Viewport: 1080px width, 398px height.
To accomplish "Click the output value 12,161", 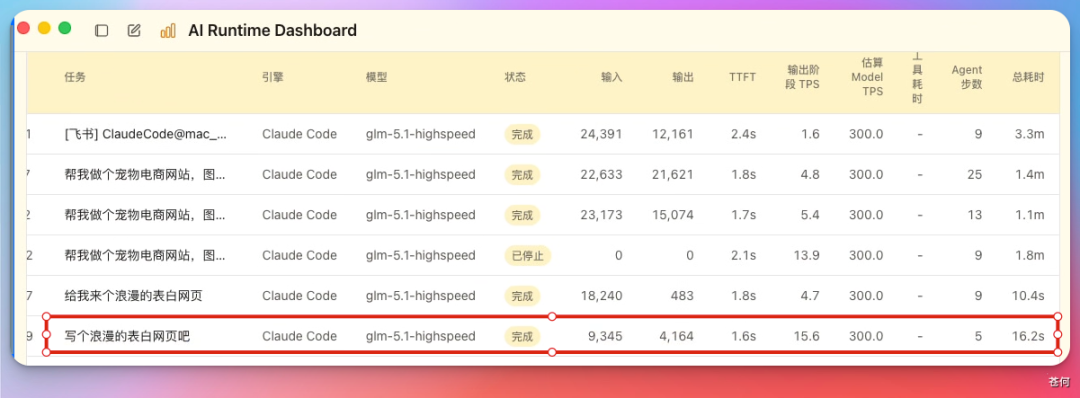I will [x=672, y=134].
